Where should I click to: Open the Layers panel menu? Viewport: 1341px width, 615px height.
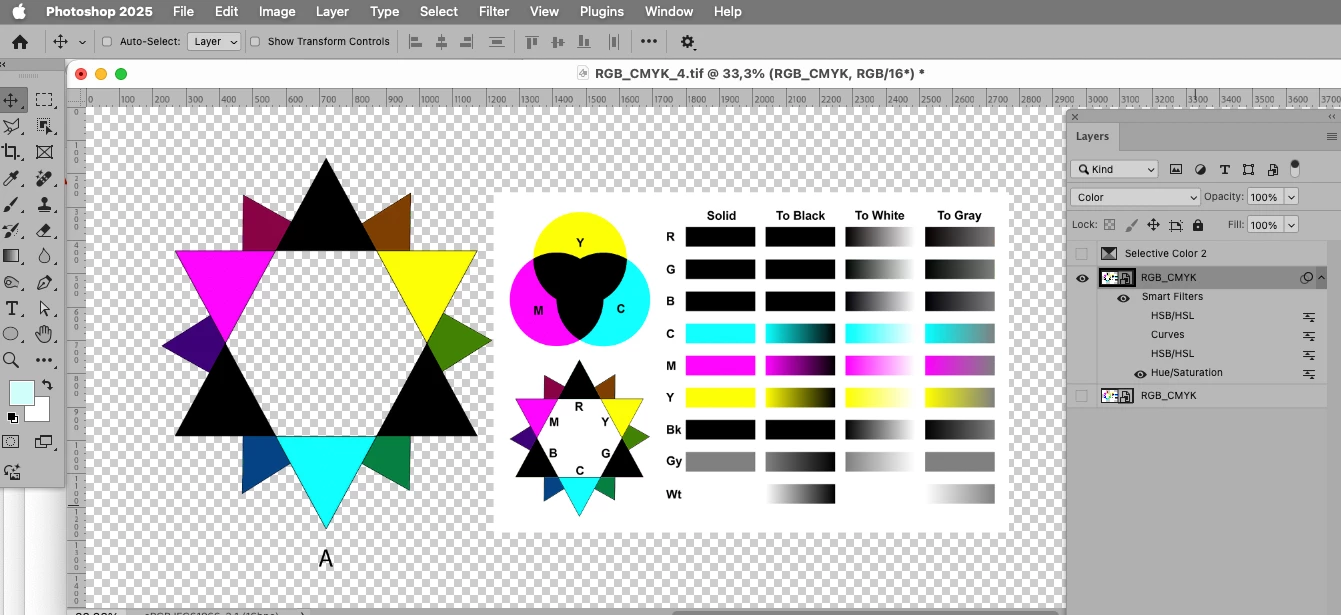coord(1331,137)
